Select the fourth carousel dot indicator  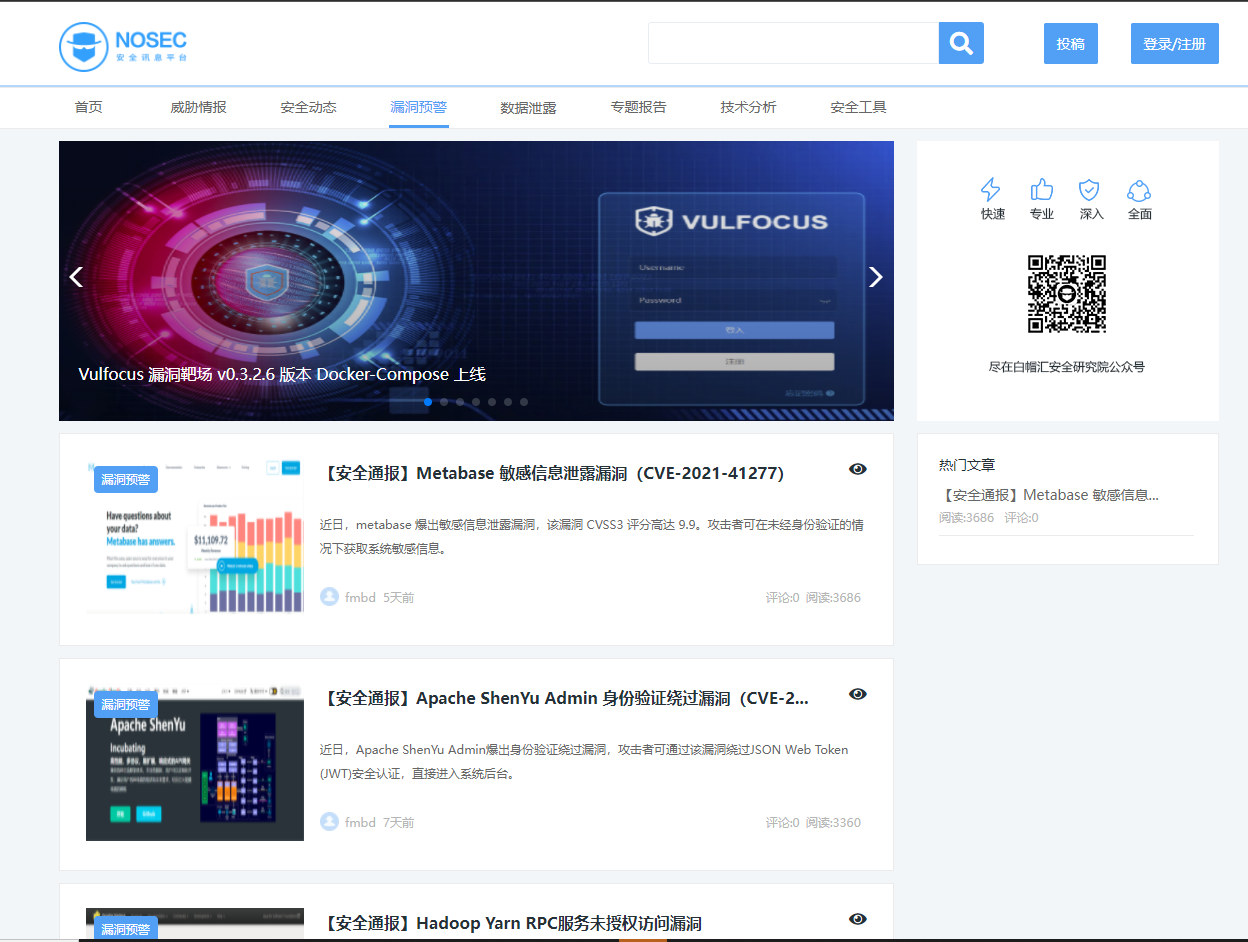pyautogui.click(x=476, y=402)
